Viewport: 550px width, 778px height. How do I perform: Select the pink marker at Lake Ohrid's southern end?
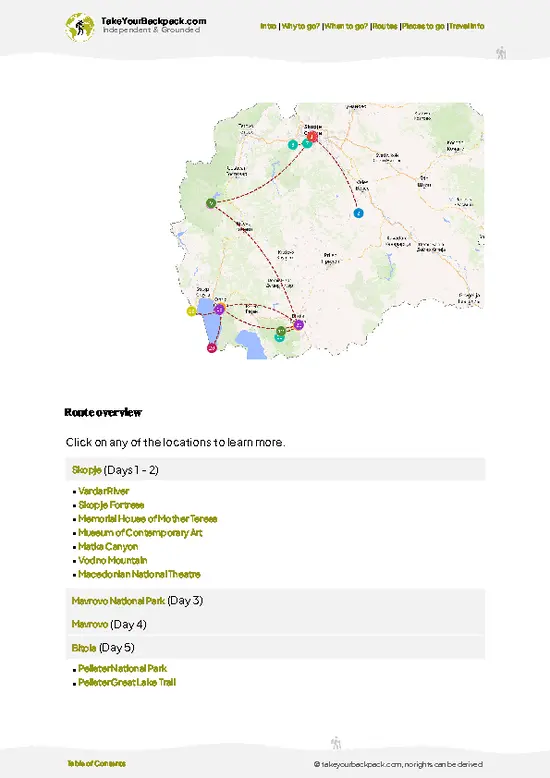(x=211, y=348)
